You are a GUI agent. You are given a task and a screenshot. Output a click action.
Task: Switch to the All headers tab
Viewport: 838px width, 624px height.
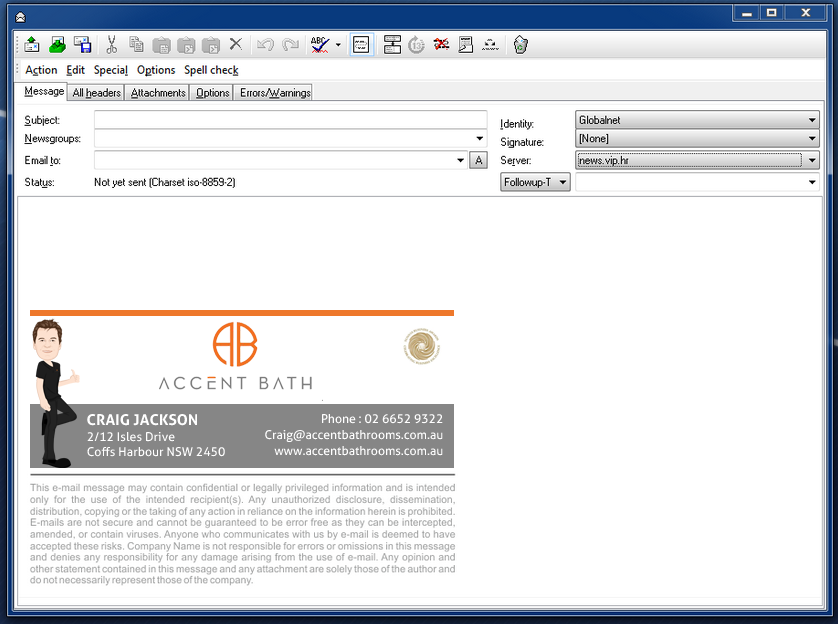pos(97,93)
